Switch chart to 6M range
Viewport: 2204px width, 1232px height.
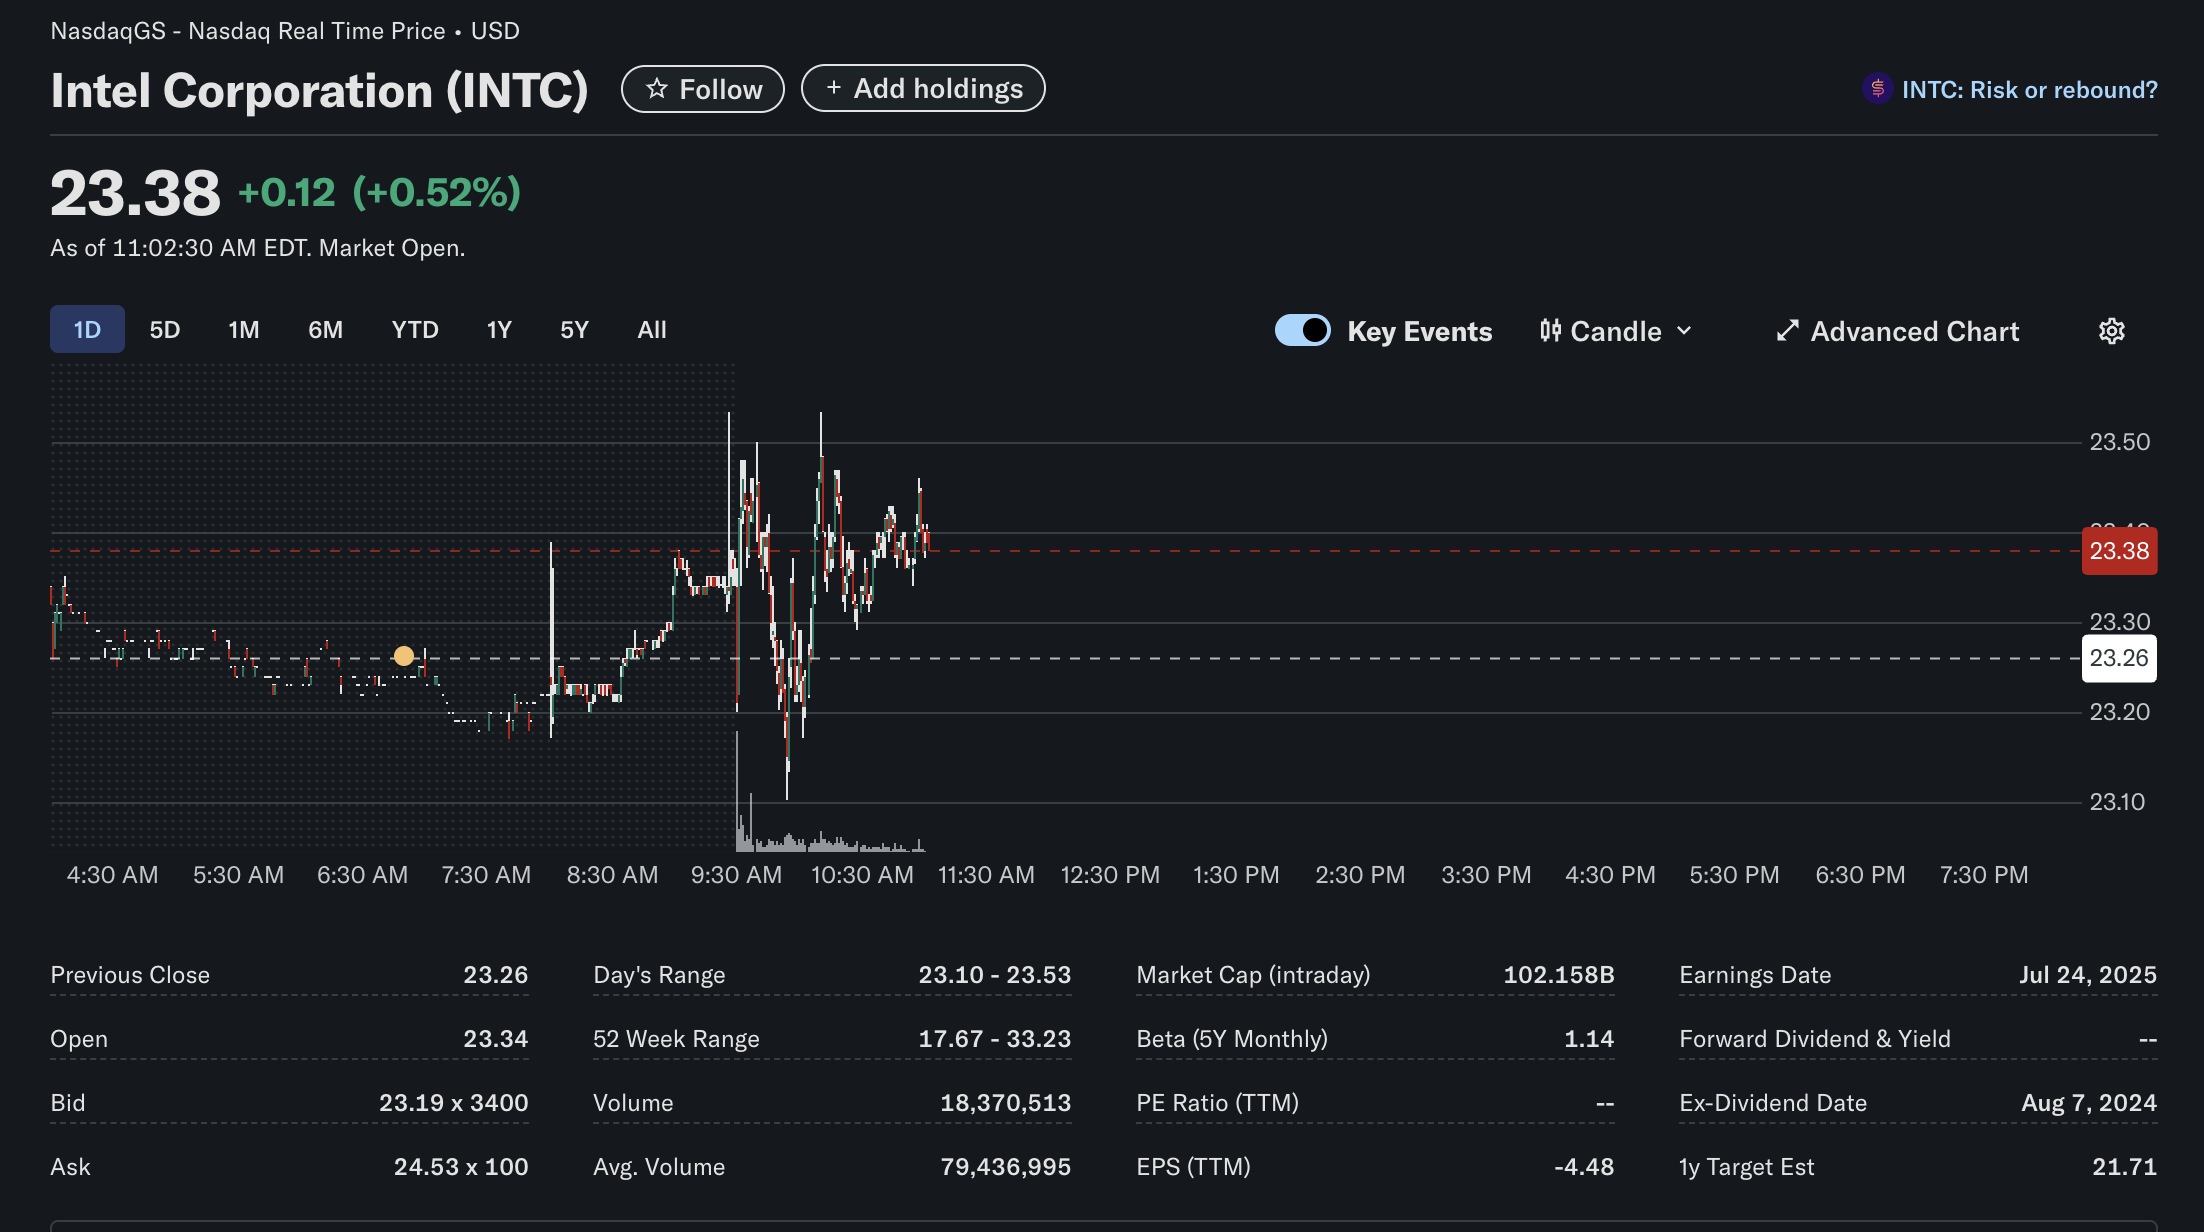325,329
